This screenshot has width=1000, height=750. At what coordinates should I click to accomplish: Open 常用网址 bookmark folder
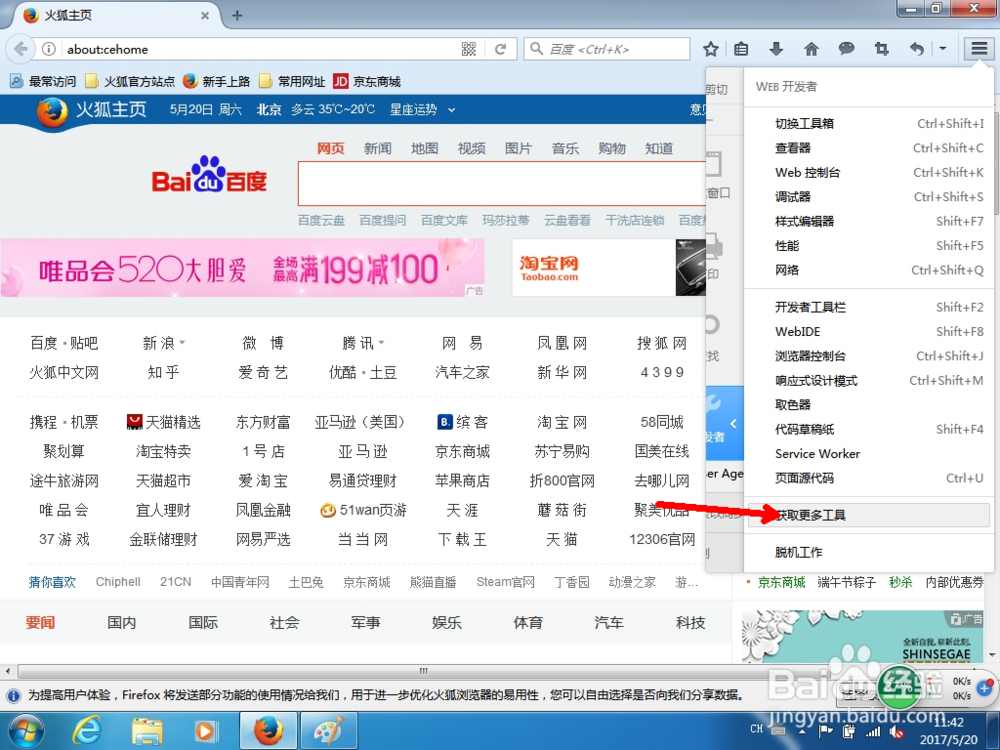pyautogui.click(x=293, y=81)
